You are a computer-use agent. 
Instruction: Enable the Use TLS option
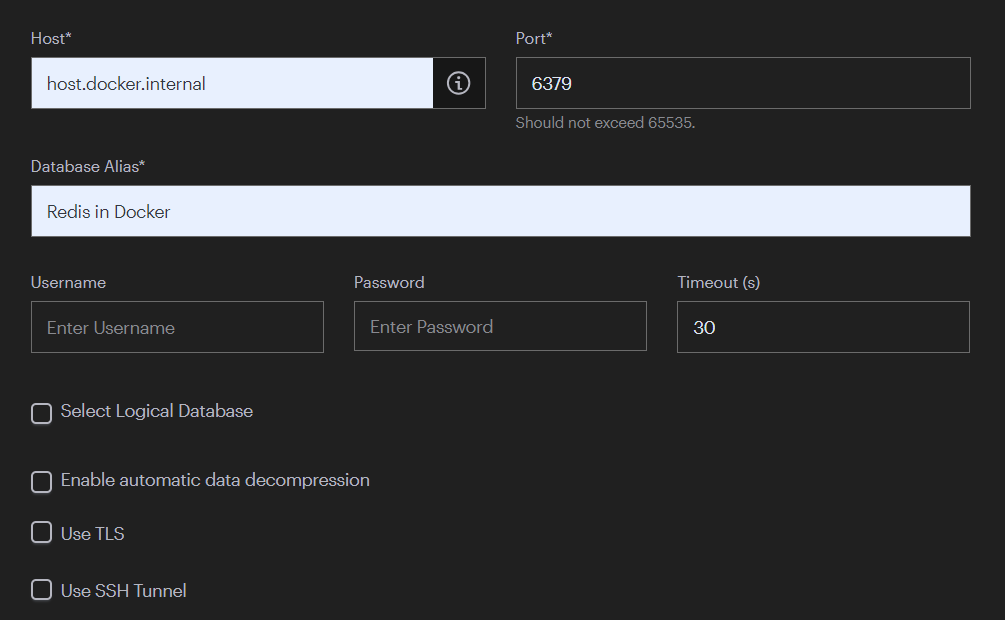(x=41, y=533)
